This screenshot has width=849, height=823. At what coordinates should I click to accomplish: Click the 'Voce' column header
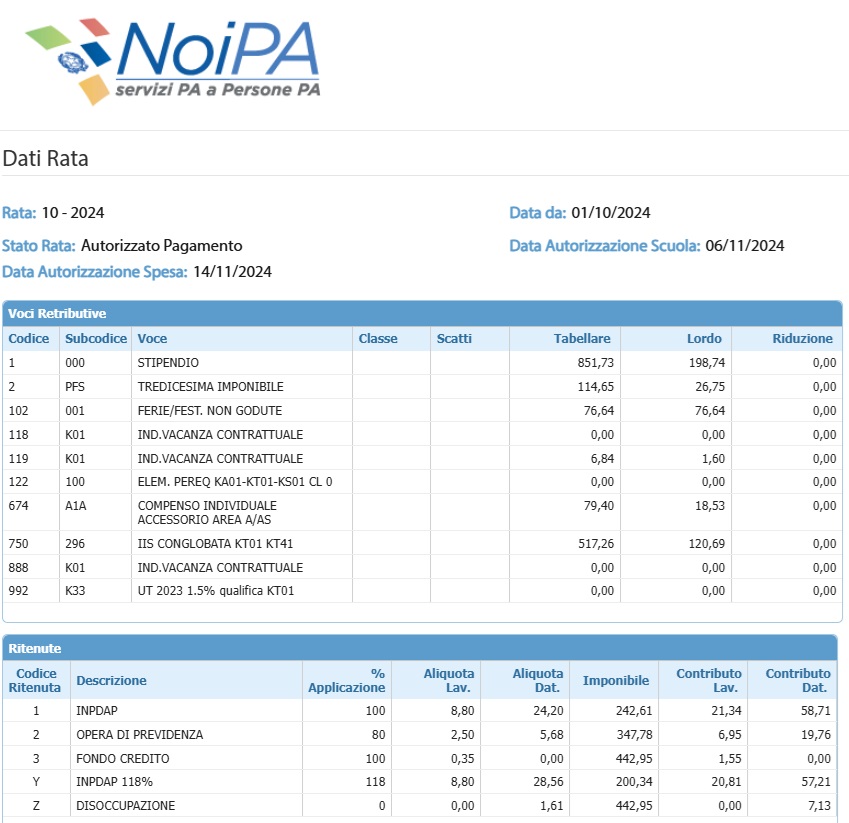tap(152, 338)
